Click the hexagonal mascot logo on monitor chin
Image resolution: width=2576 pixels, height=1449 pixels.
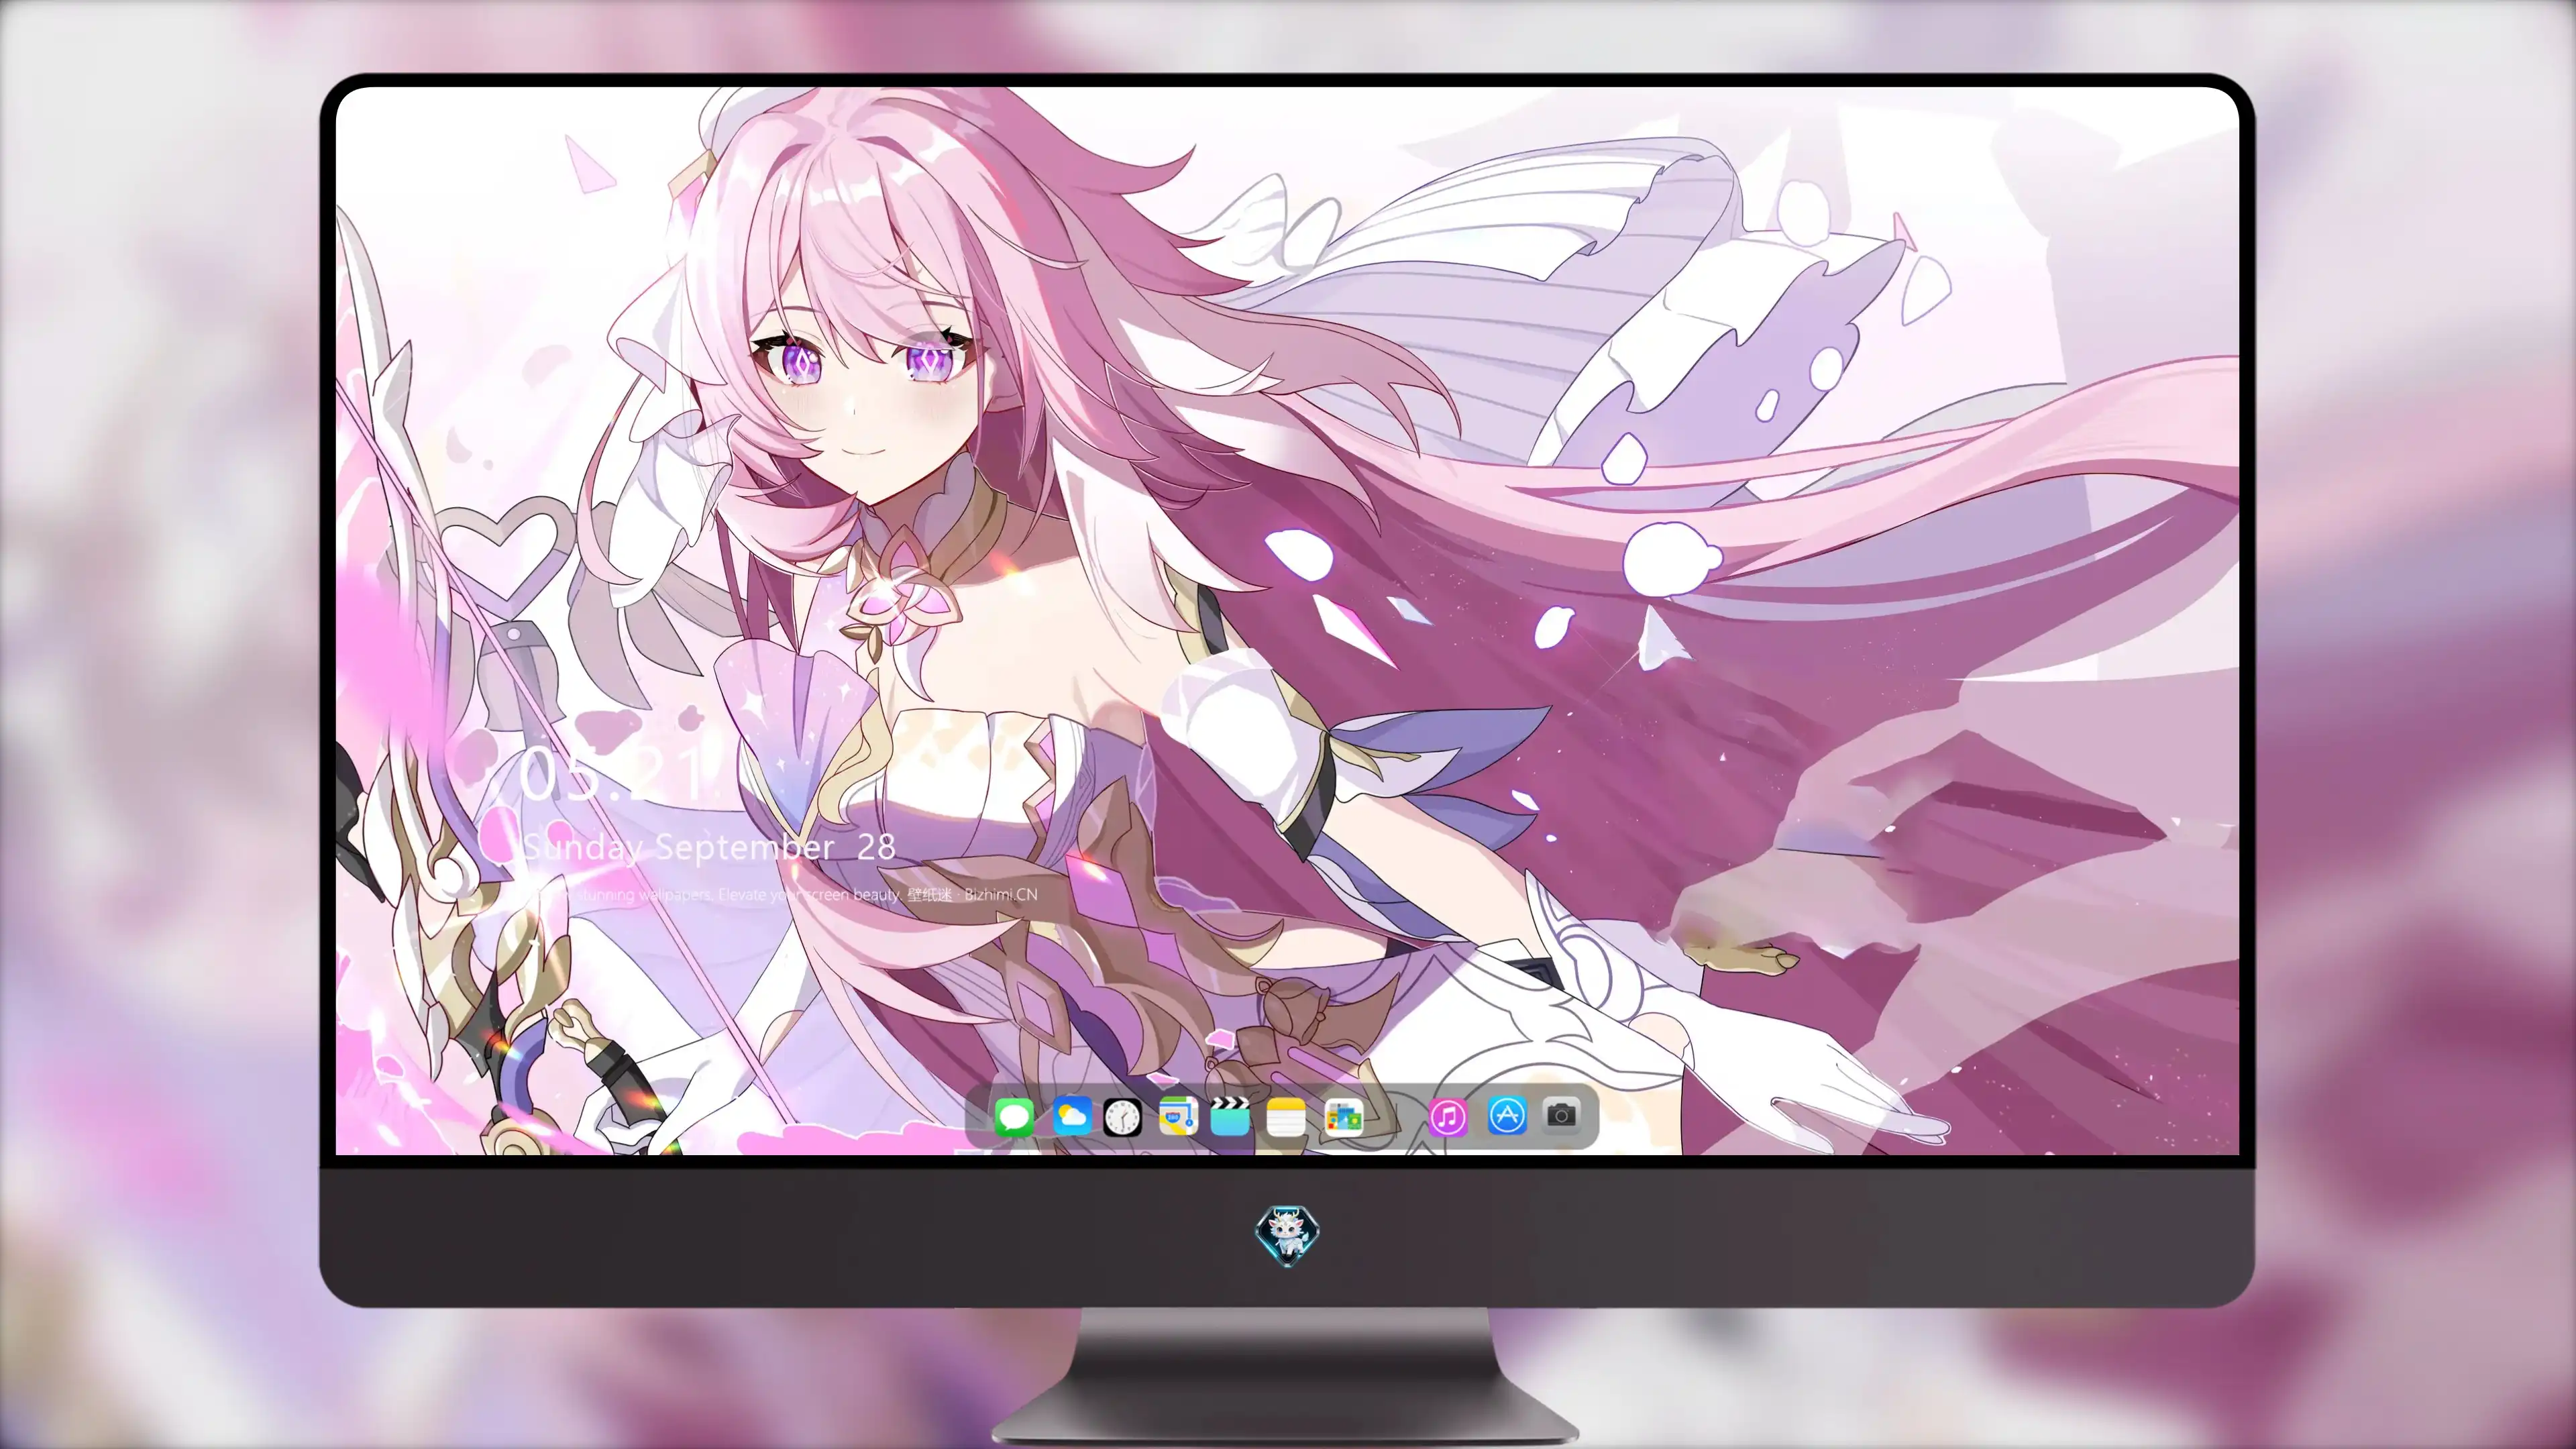click(1287, 1235)
